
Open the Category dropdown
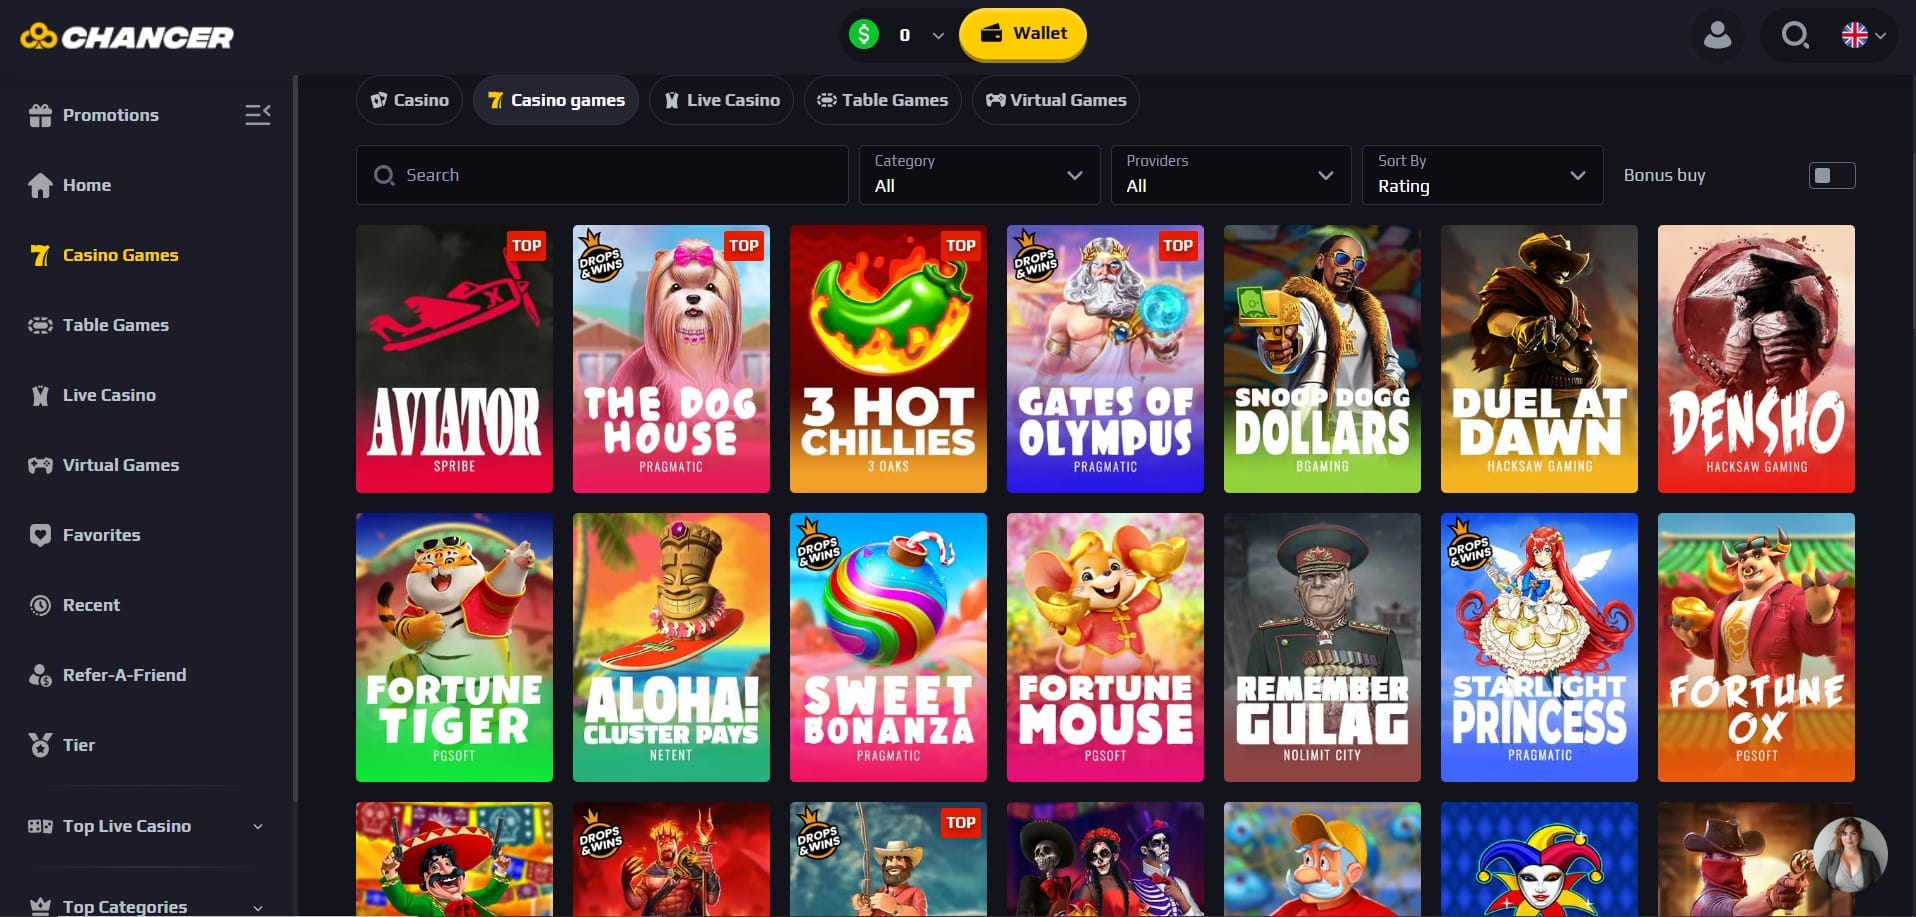click(x=980, y=175)
